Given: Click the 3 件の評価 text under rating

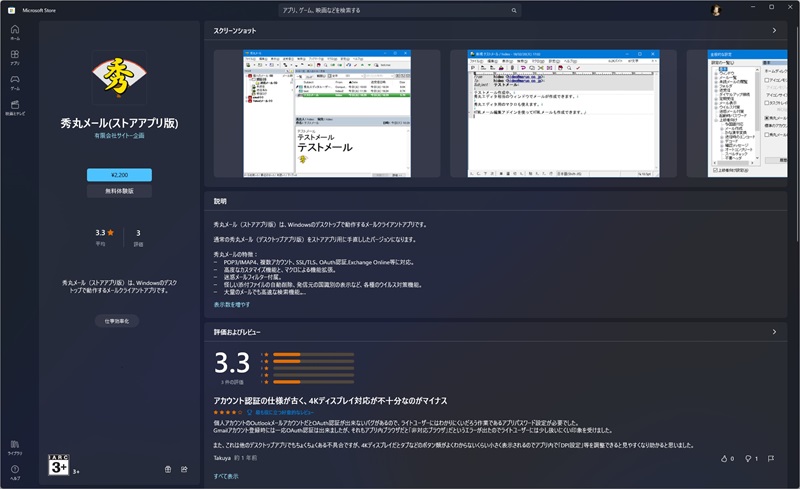Looking at the screenshot, I should pyautogui.click(x=232, y=382).
